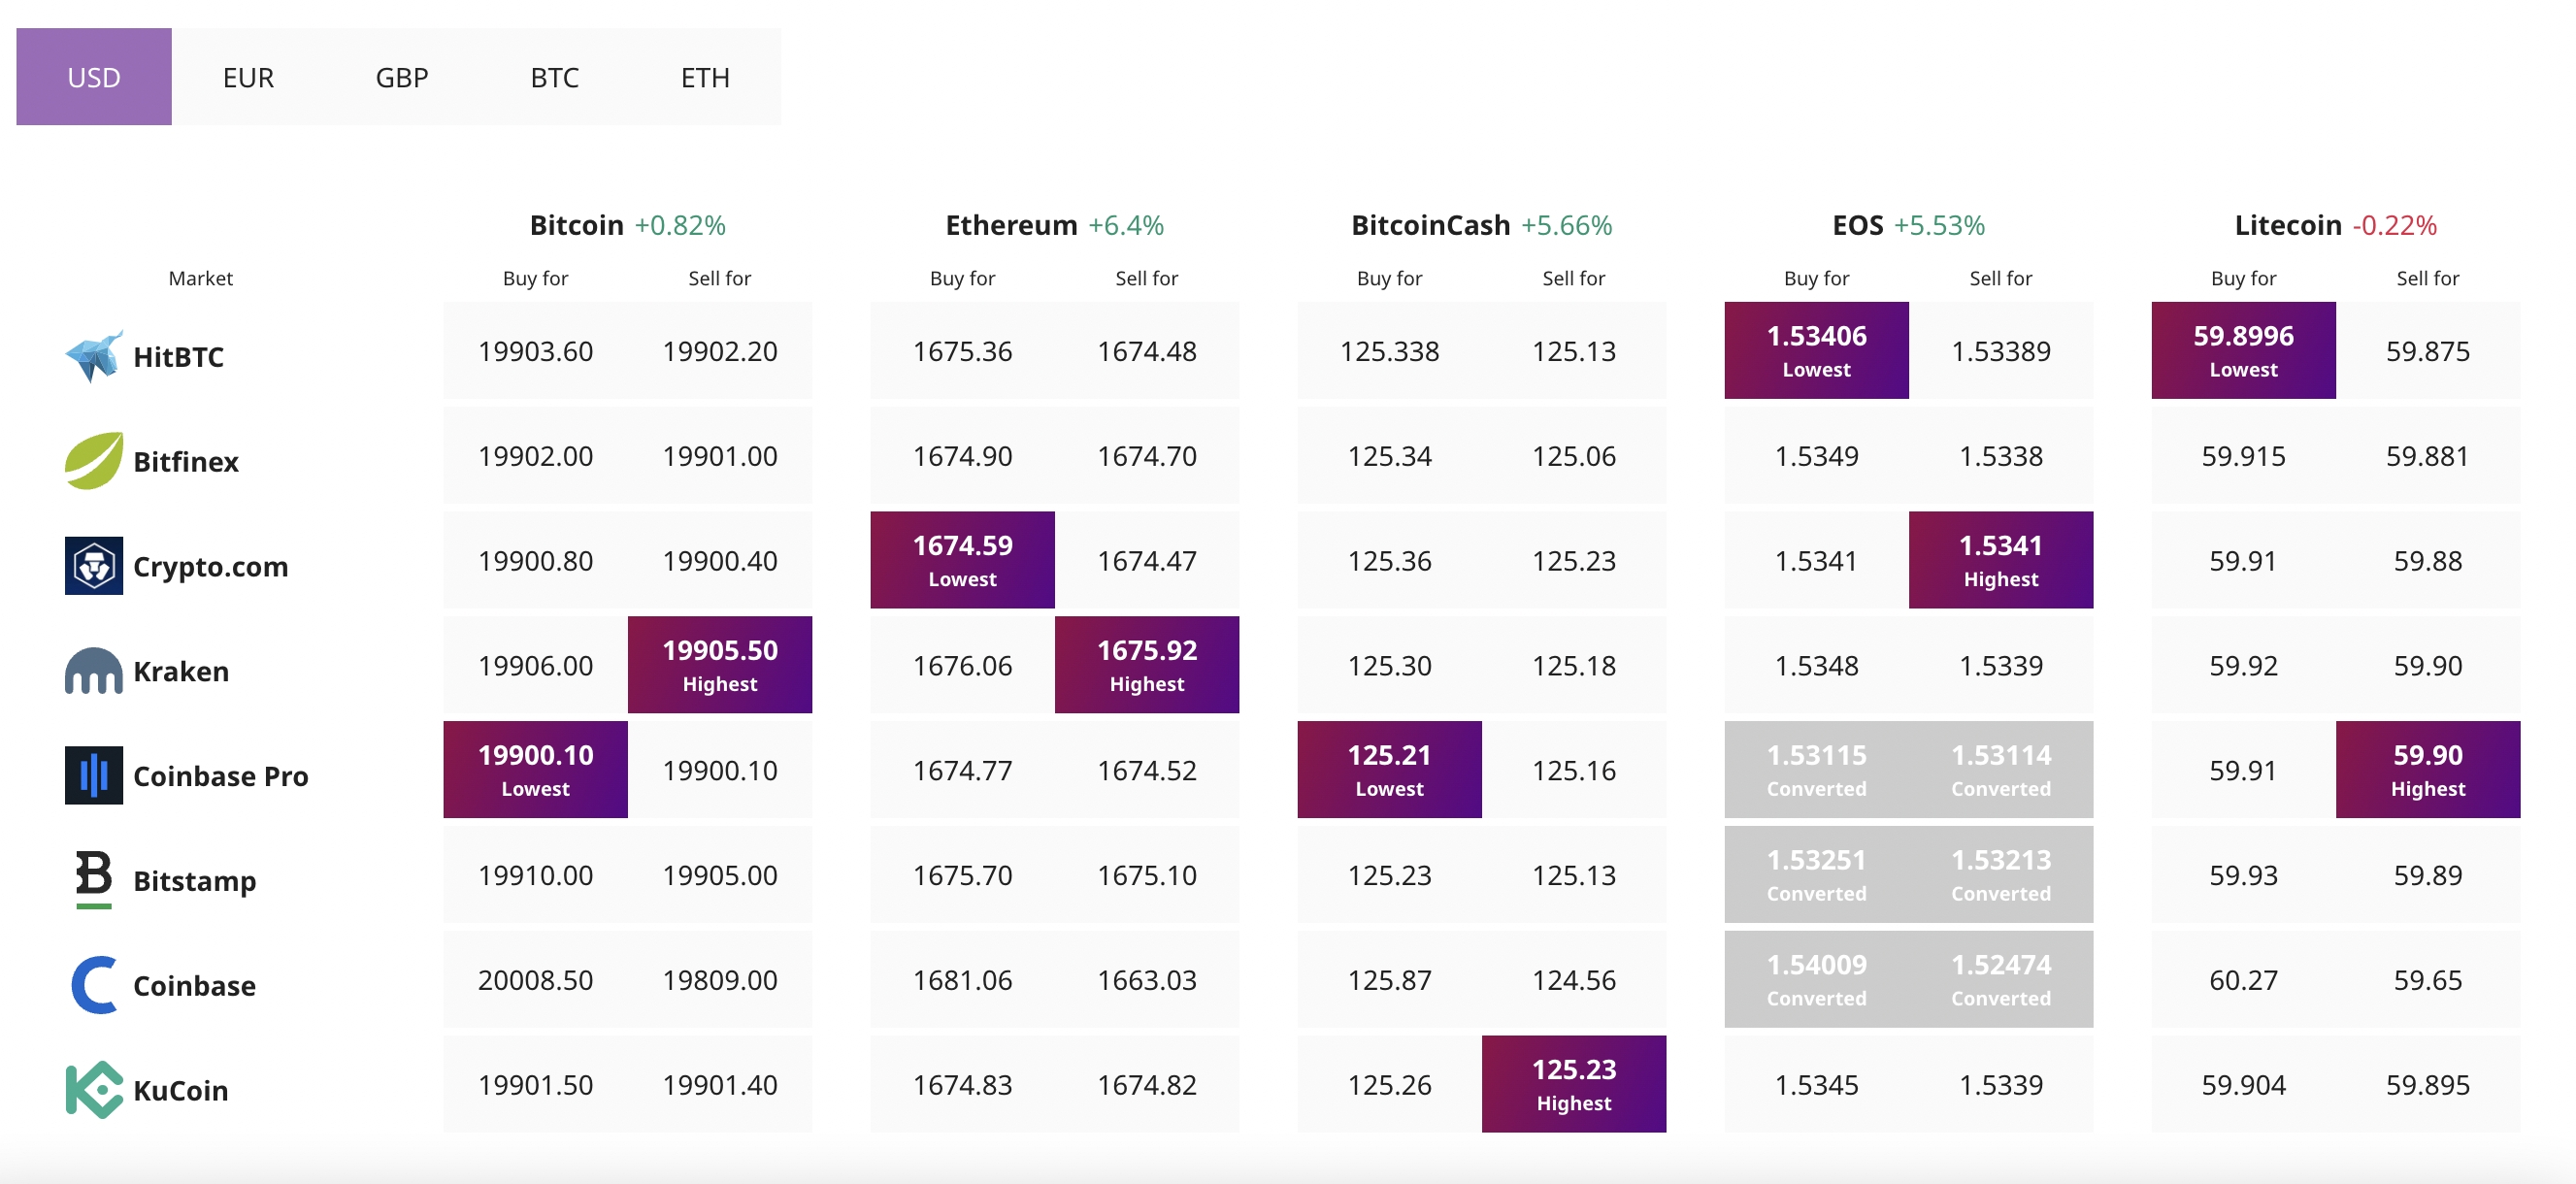This screenshot has height=1184, width=2576.
Task: Switch to the EUR currency tab
Action: coord(248,77)
